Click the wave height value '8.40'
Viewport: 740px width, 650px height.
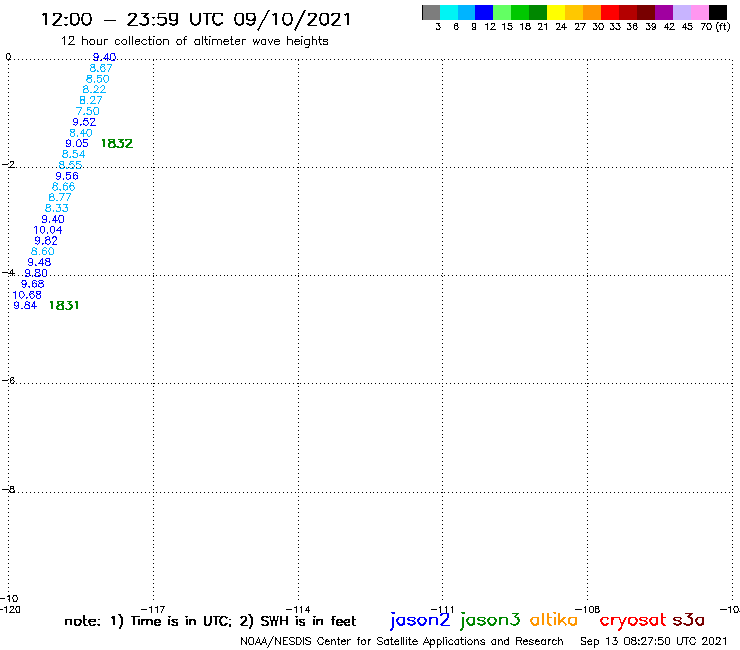pos(81,133)
